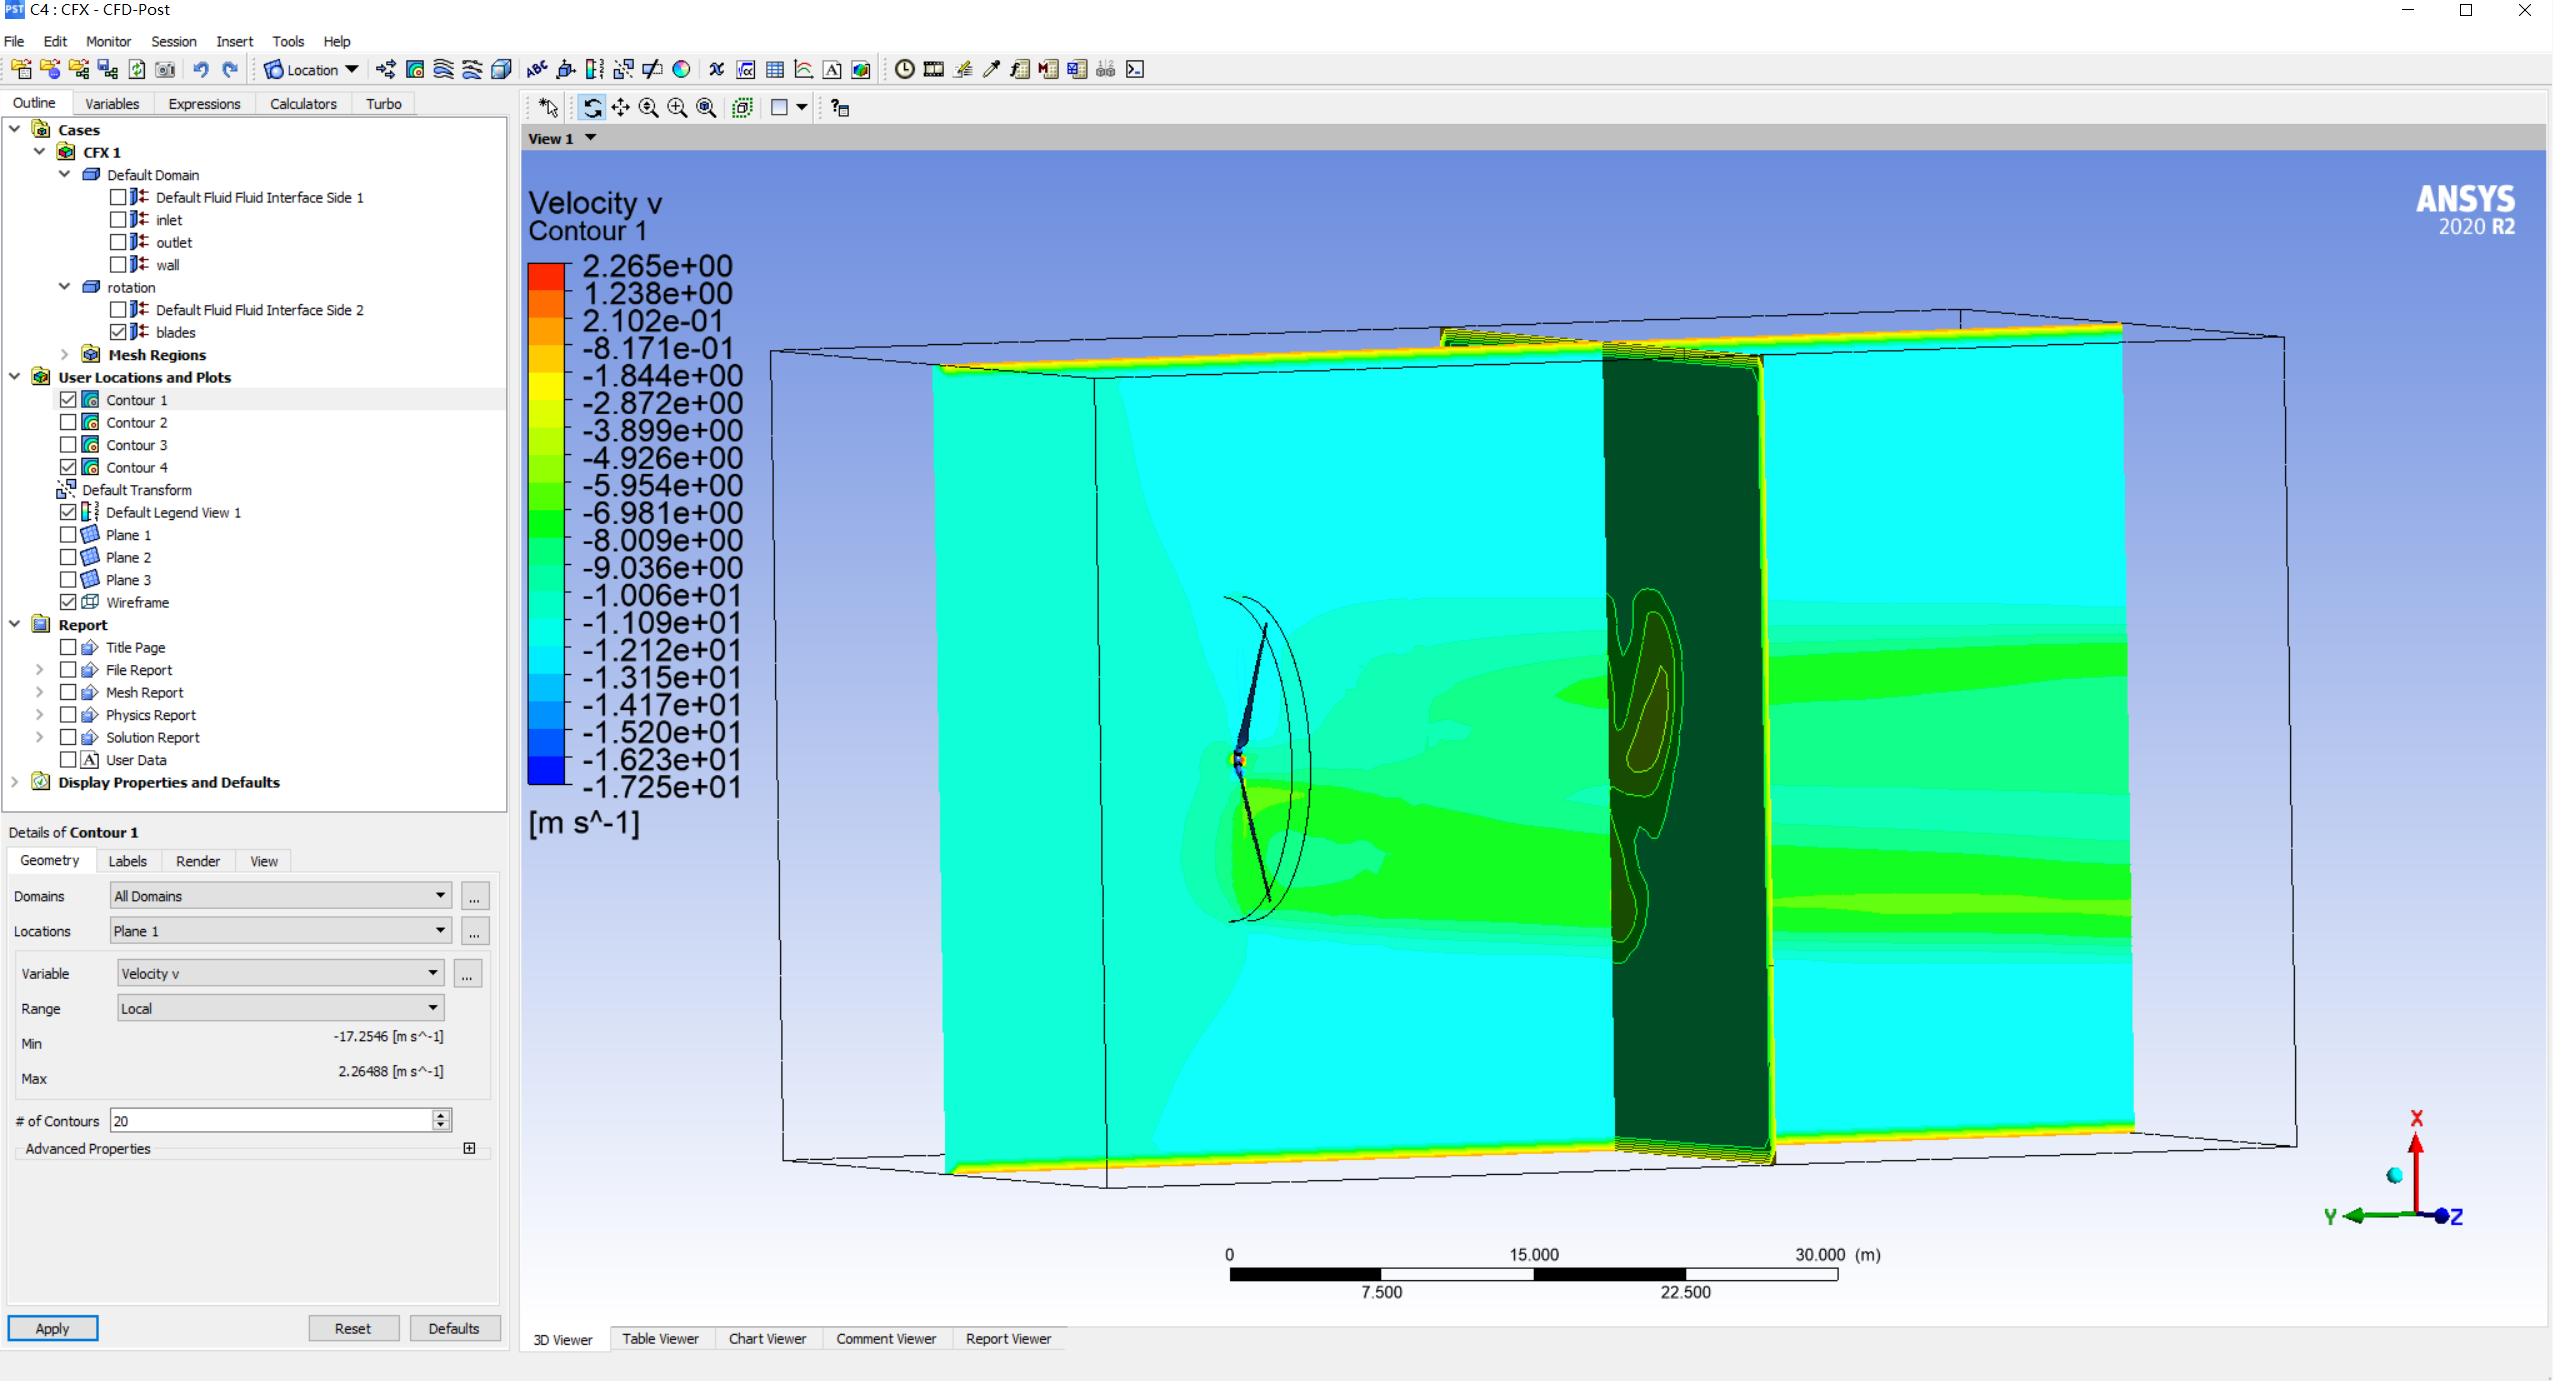
Task: Expand the Advanced Properties section
Action: click(469, 1148)
